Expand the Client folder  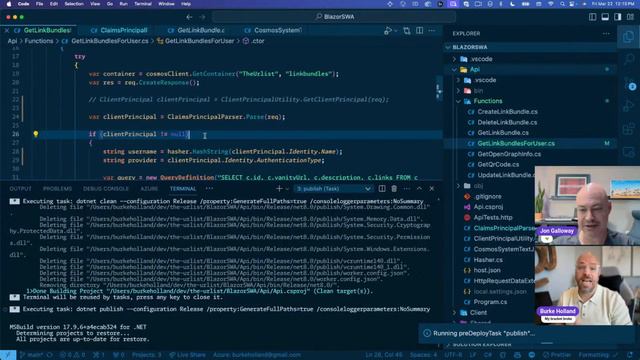pos(454,313)
